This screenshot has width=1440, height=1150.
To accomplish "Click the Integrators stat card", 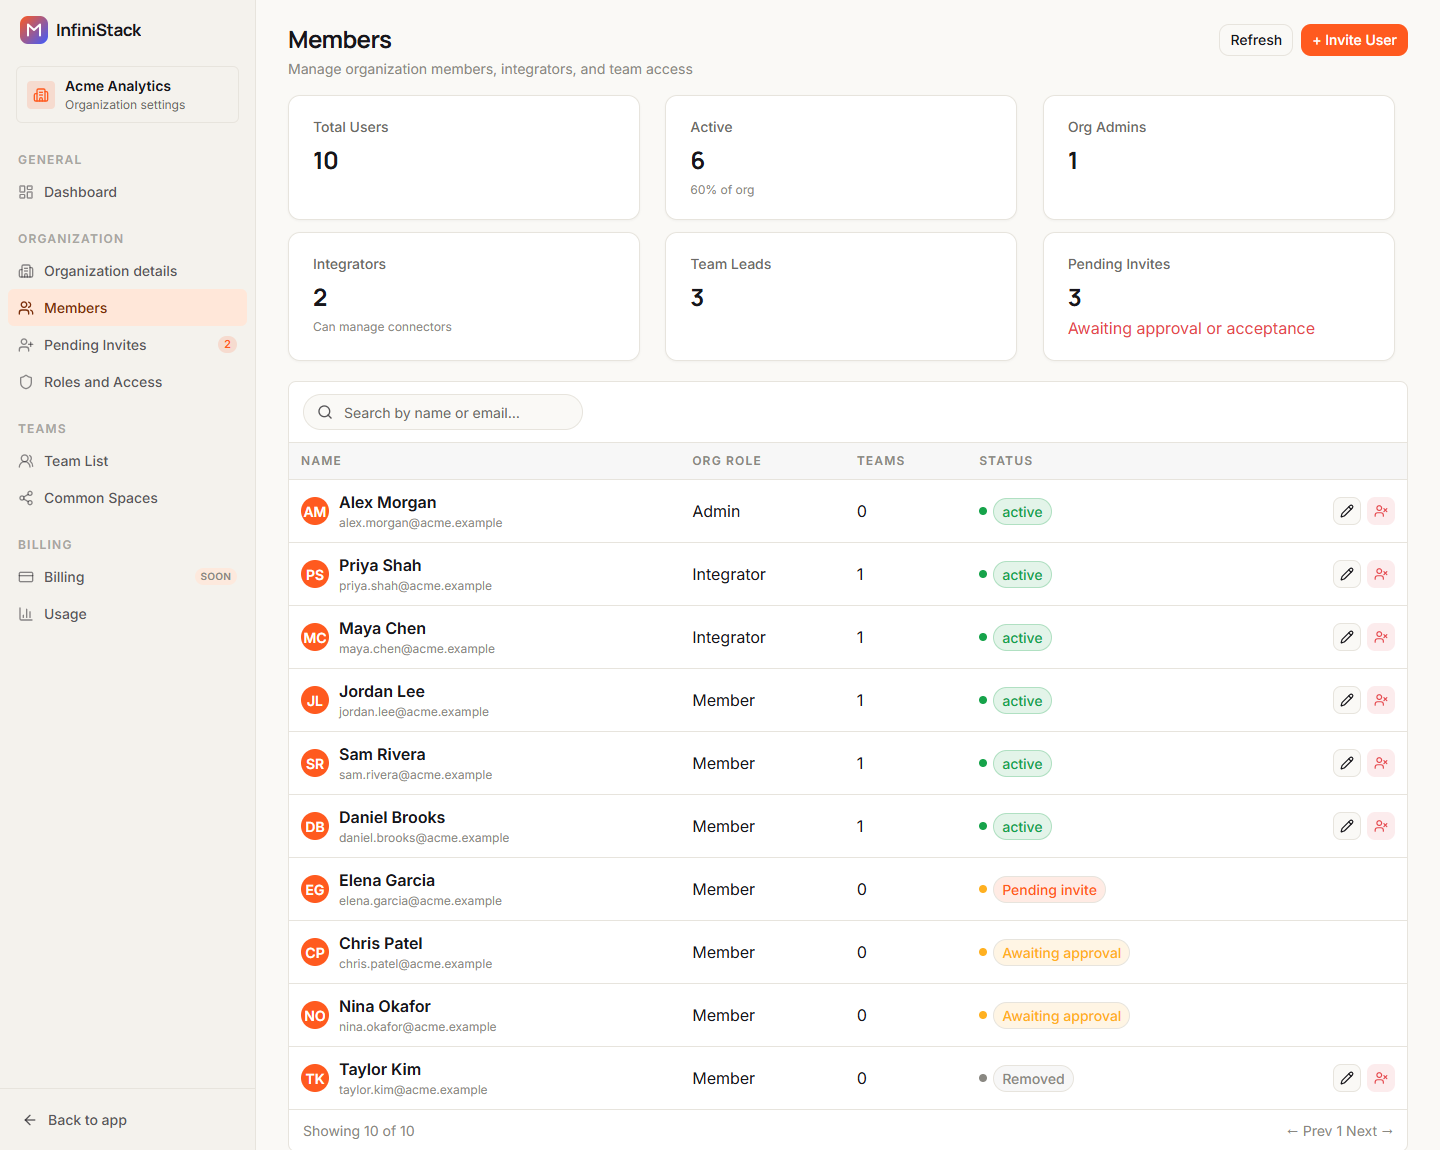I will tap(464, 296).
